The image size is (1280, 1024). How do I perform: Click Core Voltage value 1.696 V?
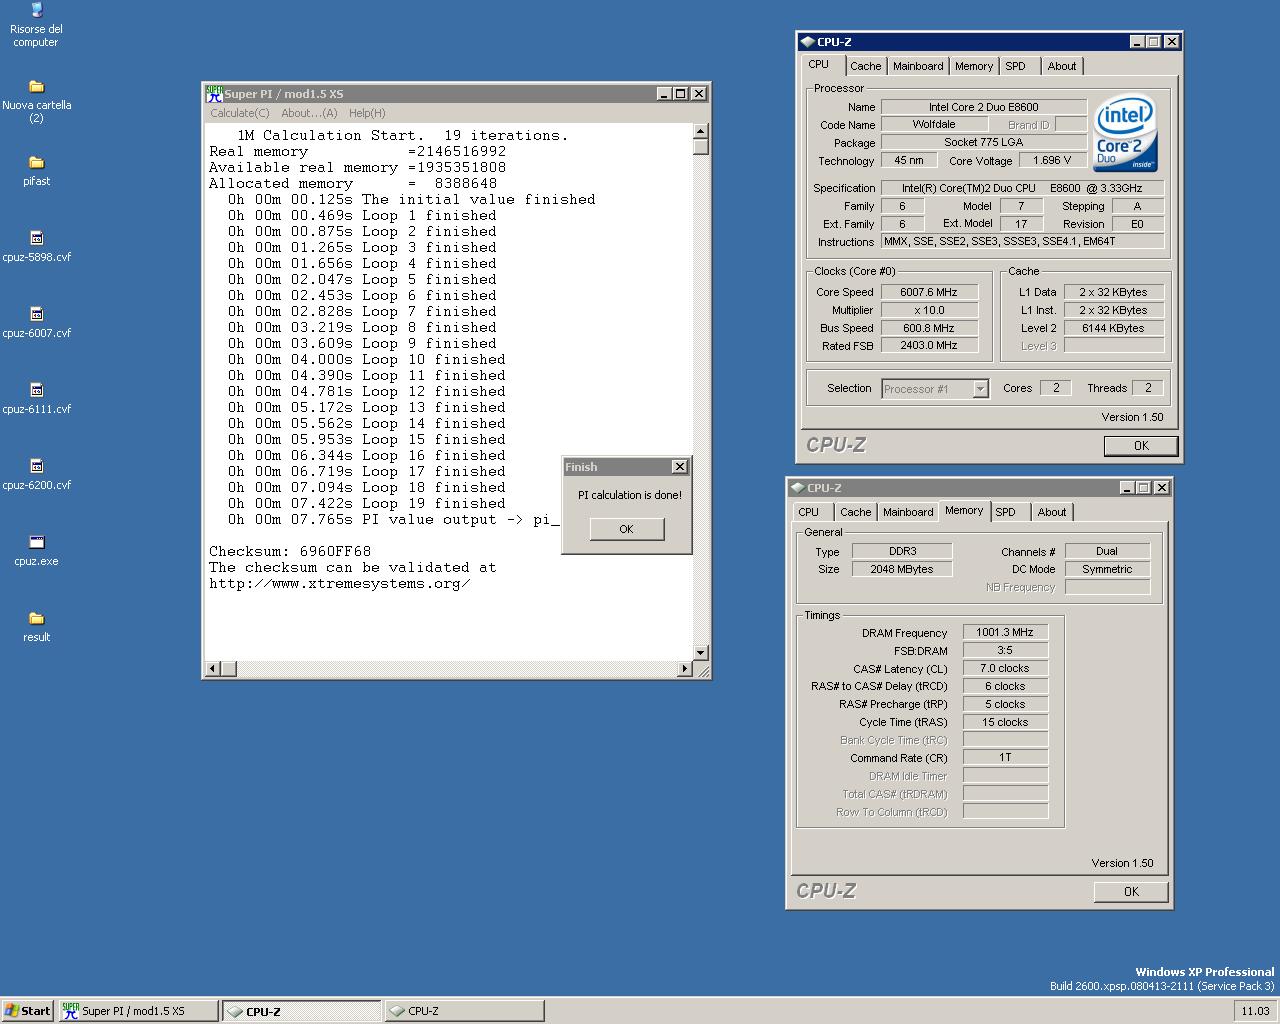click(x=1053, y=160)
